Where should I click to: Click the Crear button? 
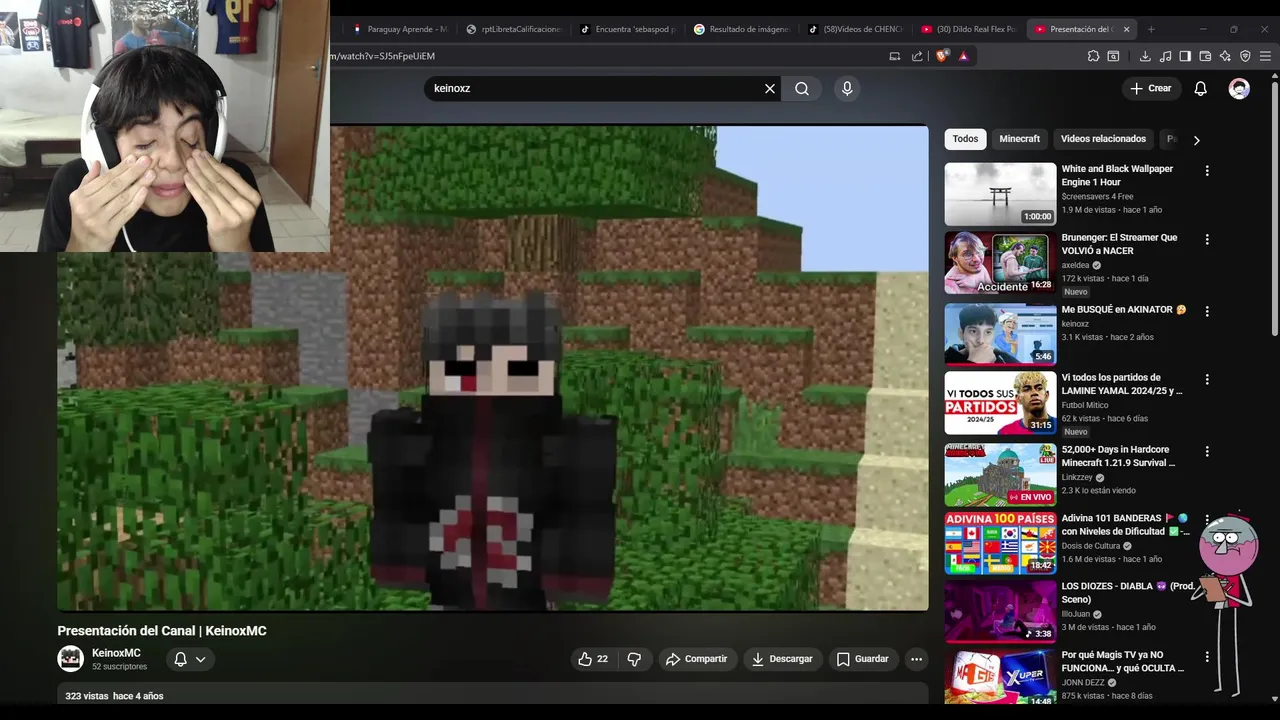(x=1150, y=88)
